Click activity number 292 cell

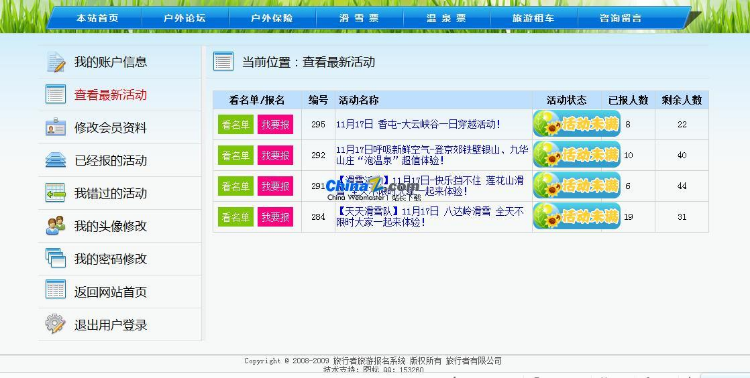318,155
